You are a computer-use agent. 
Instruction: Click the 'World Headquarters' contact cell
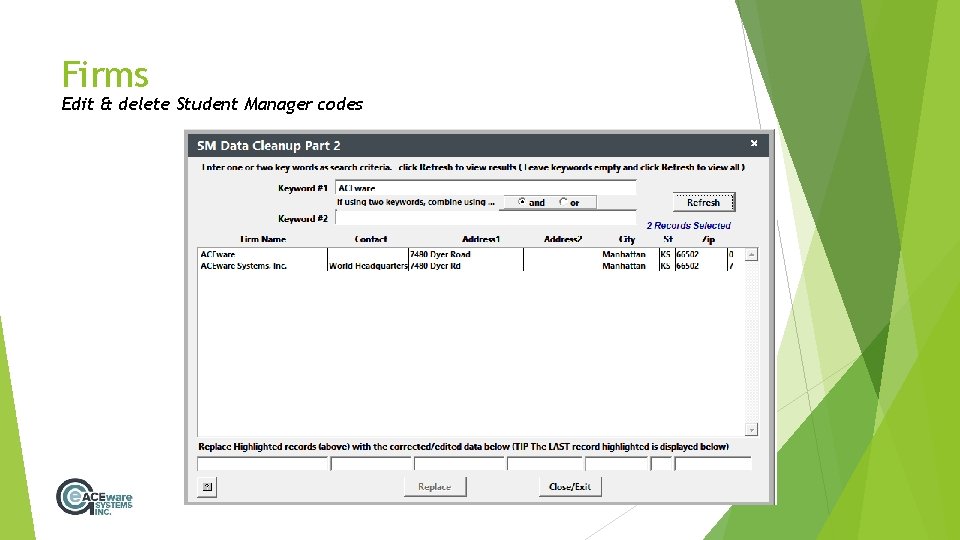tap(368, 266)
